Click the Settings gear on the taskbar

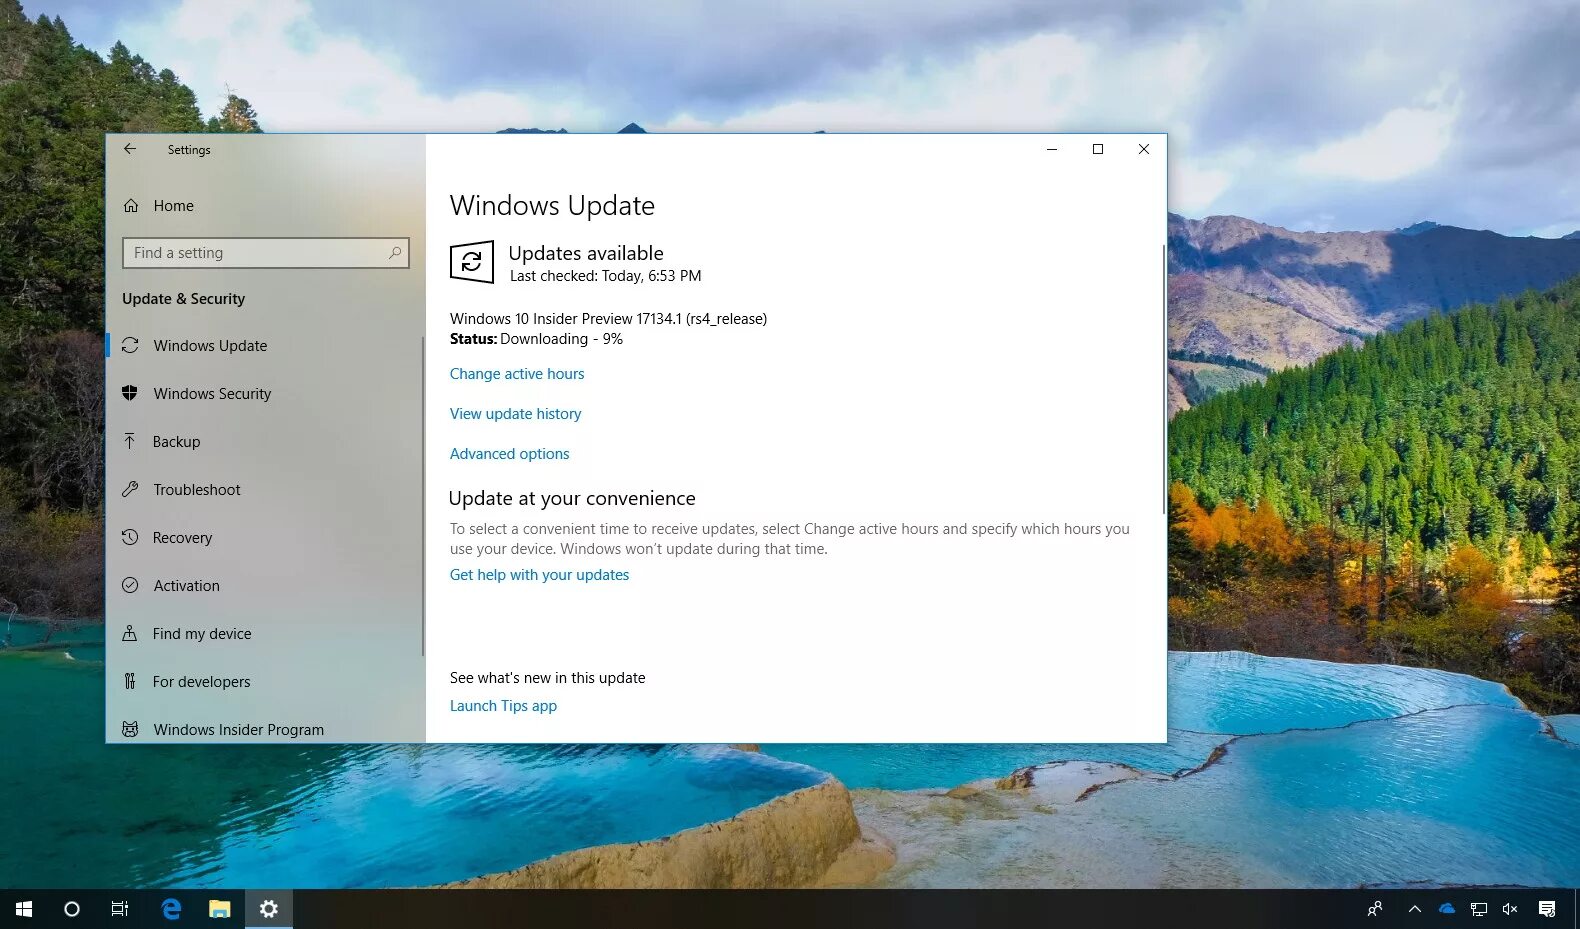coord(268,909)
